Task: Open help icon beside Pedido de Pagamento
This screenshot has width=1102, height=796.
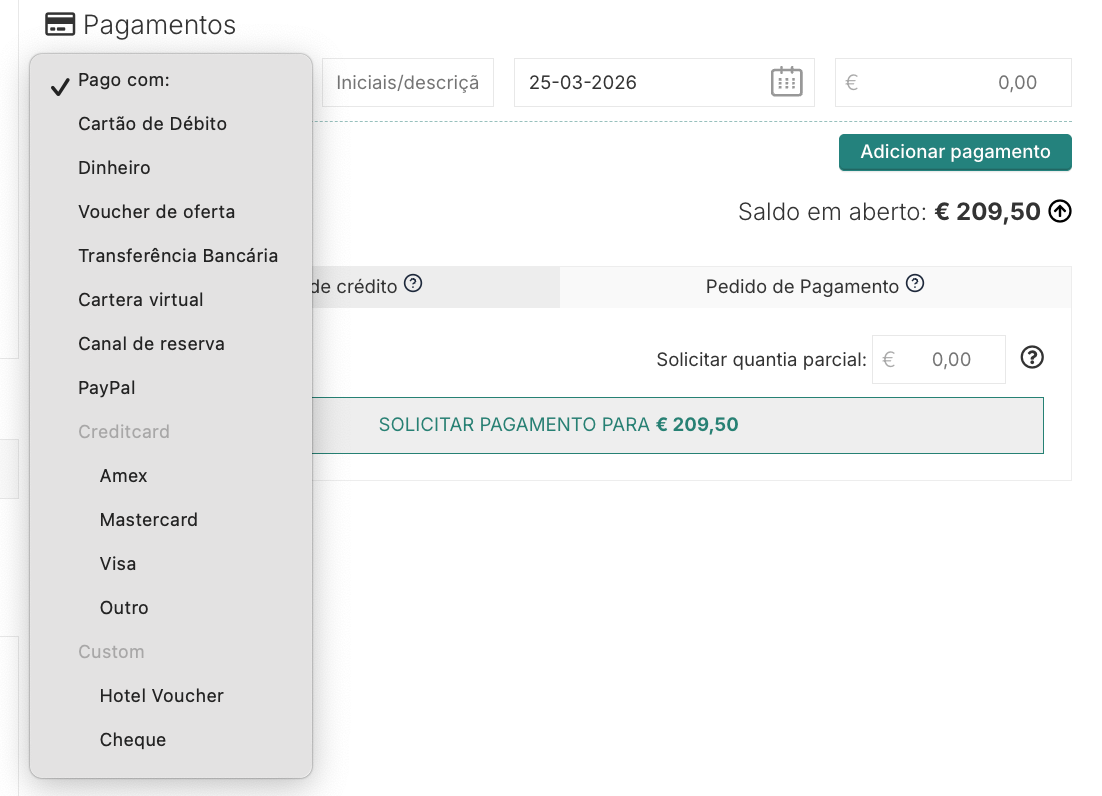Action: point(914,283)
